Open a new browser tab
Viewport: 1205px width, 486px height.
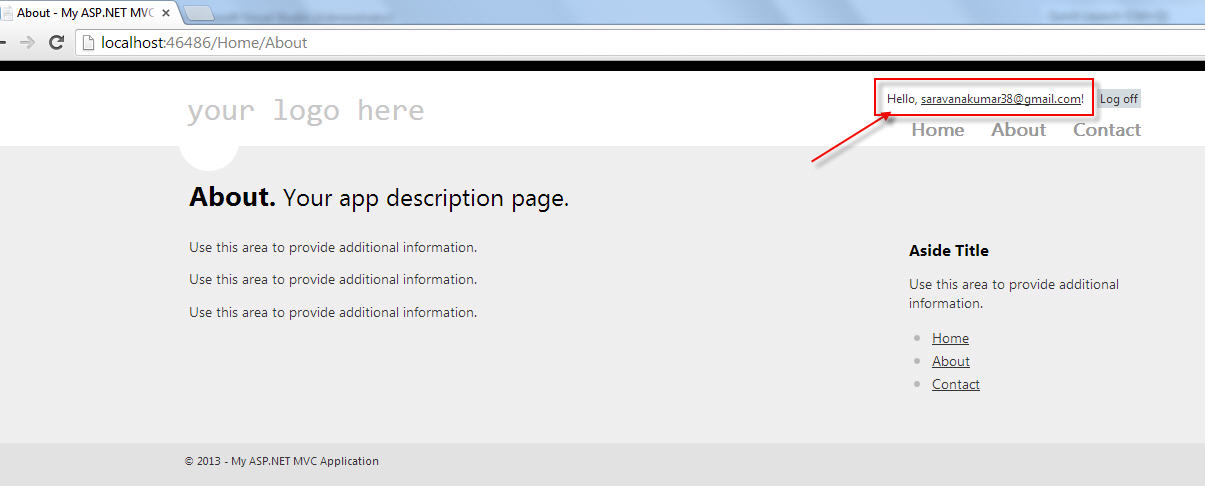tap(199, 13)
